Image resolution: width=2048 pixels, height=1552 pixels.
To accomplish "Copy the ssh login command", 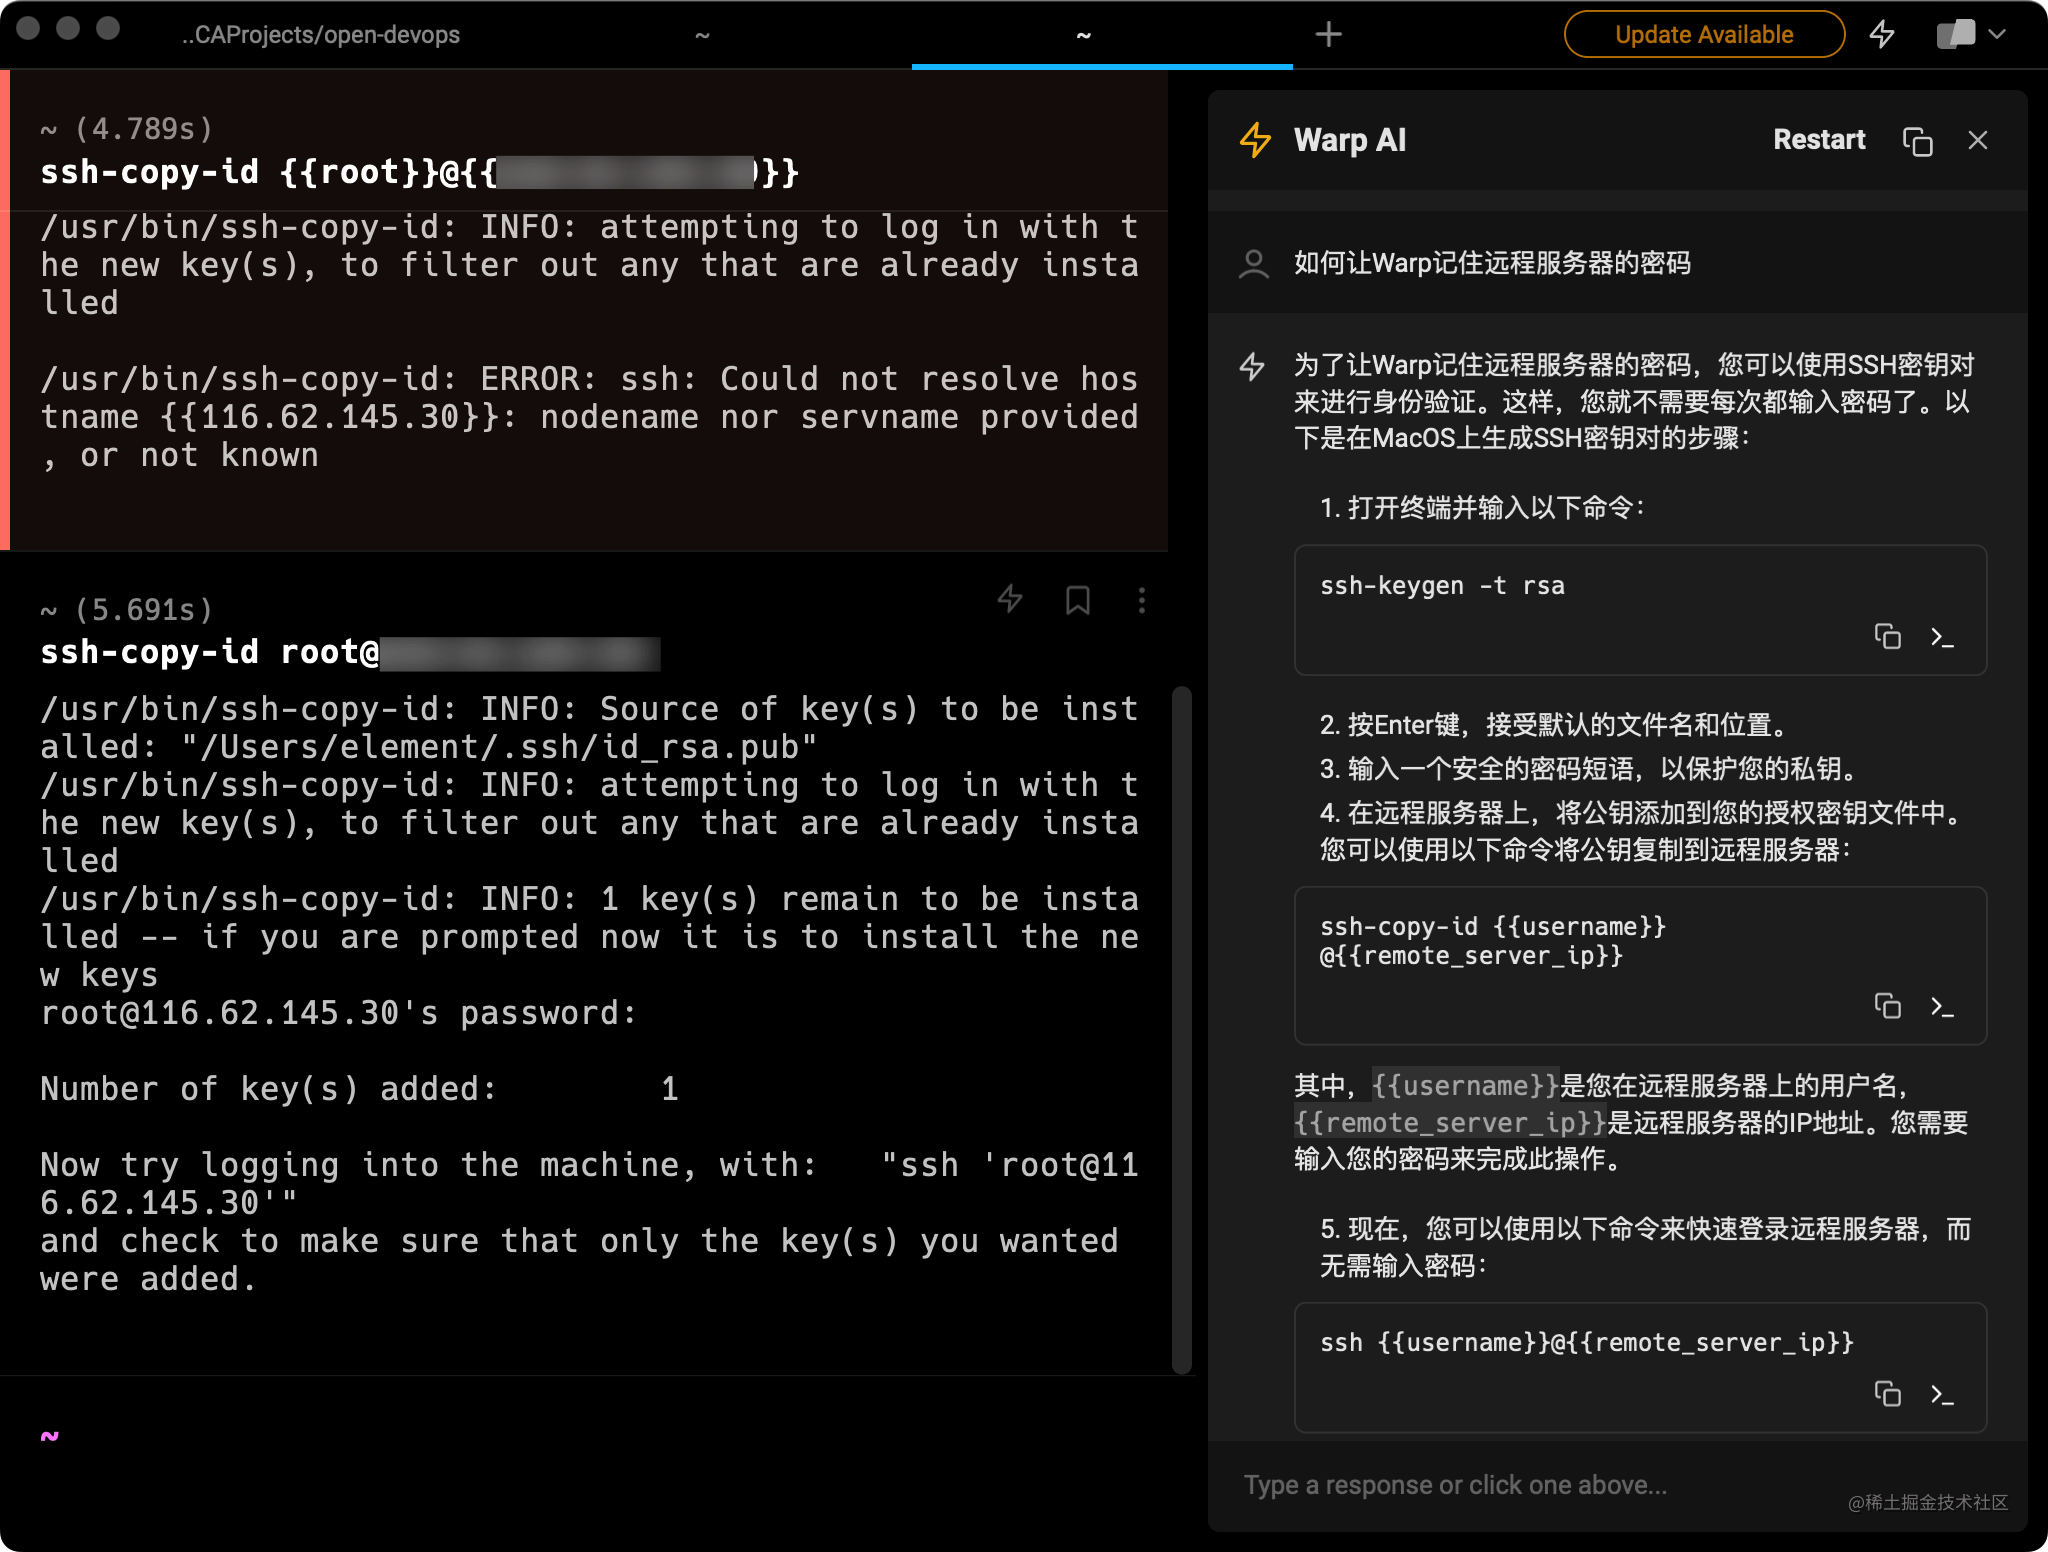I will click(1889, 1393).
